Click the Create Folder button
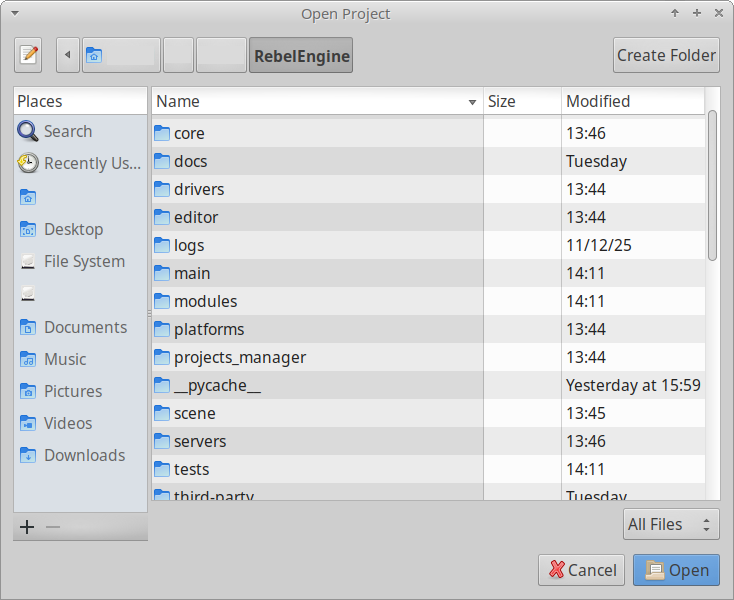The image size is (734, 600). click(666, 55)
